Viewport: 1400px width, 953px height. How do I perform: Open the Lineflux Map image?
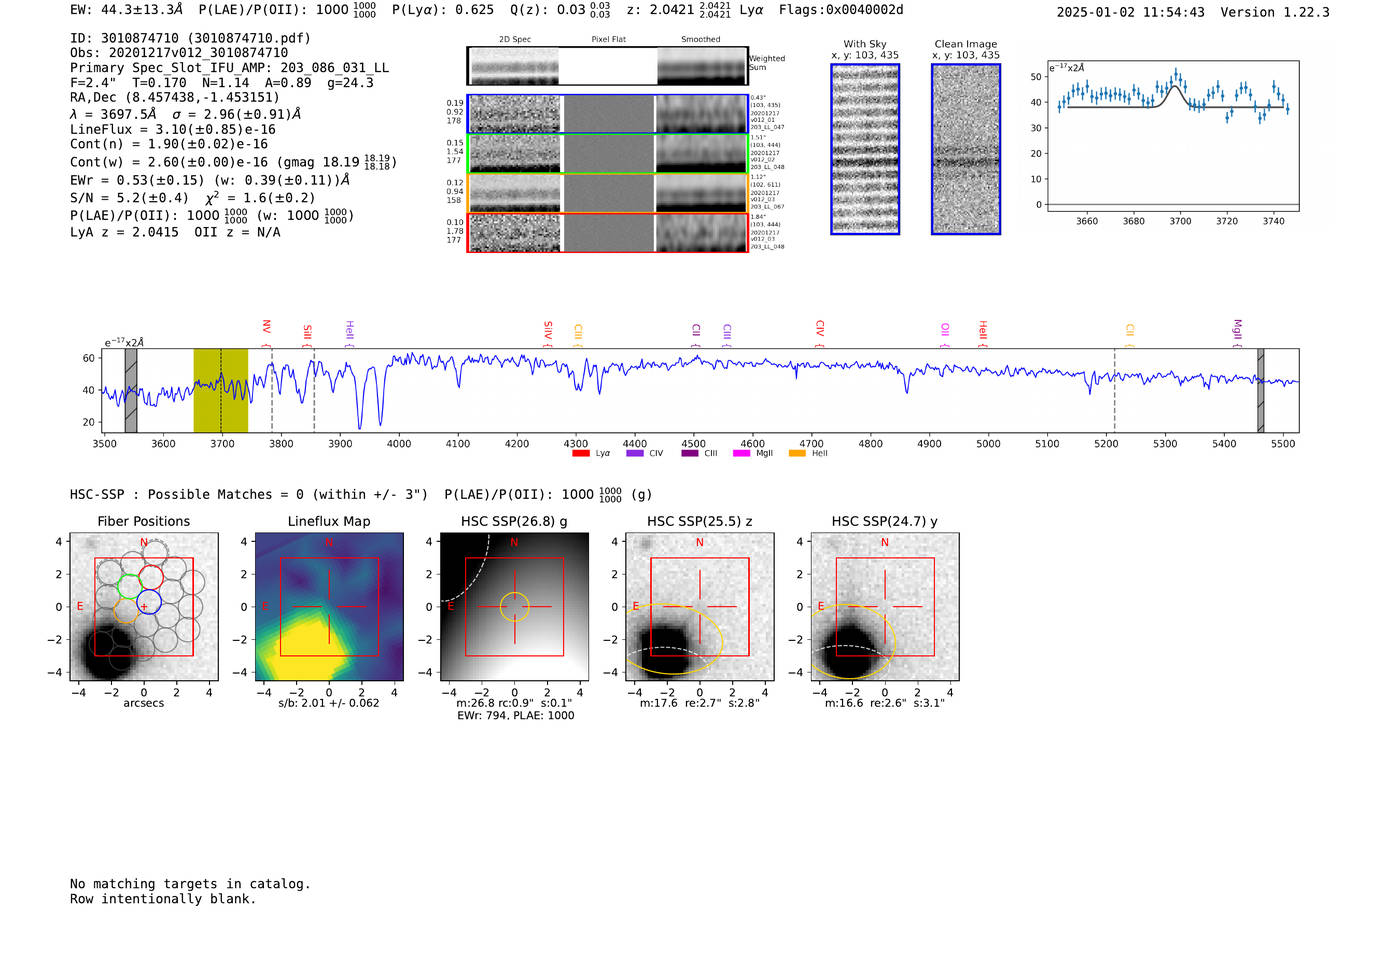329,607
